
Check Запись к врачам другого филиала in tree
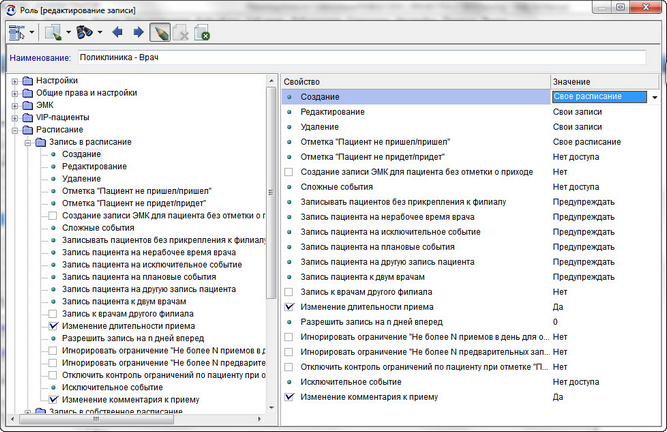point(53,314)
